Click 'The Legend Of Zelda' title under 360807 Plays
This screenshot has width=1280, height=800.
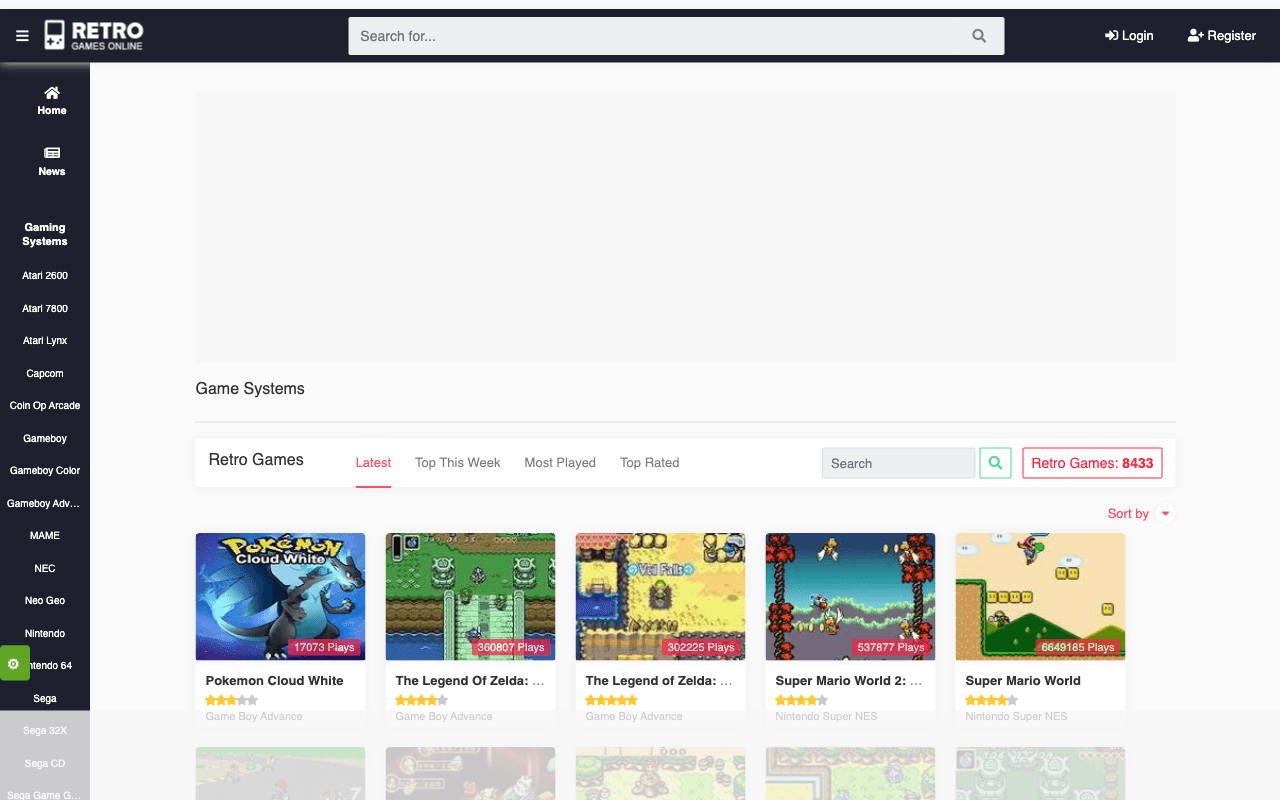pyautogui.click(x=470, y=681)
